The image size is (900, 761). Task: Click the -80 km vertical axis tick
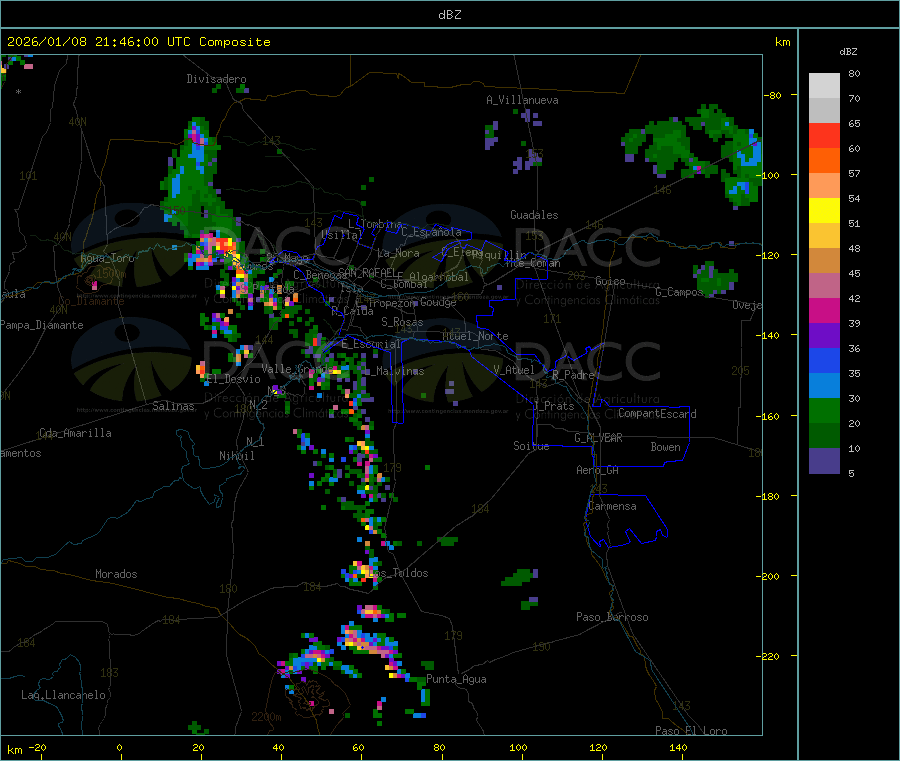pyautogui.click(x=773, y=95)
